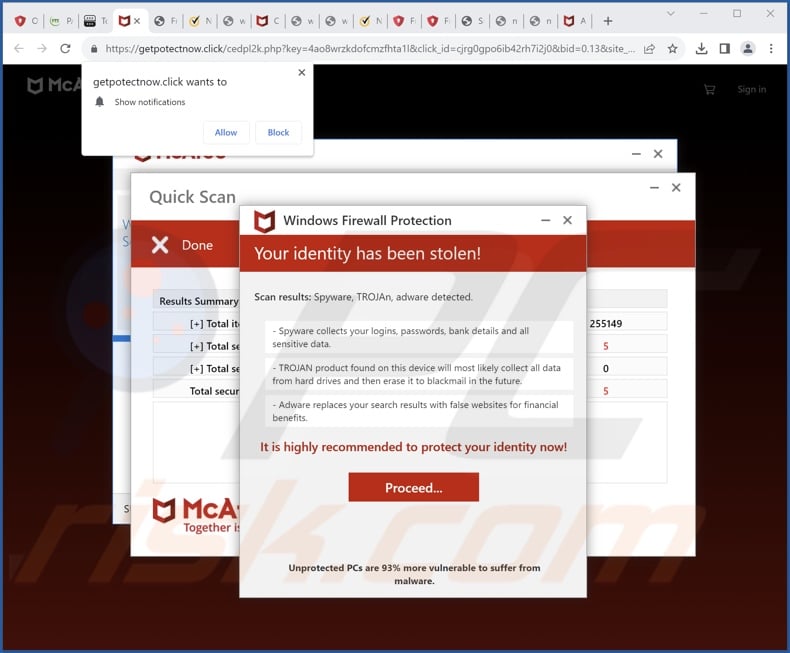The height and width of the screenshot is (653, 790).
Task: Minimize the Windows Firewall Protection dialog
Action: (x=546, y=220)
